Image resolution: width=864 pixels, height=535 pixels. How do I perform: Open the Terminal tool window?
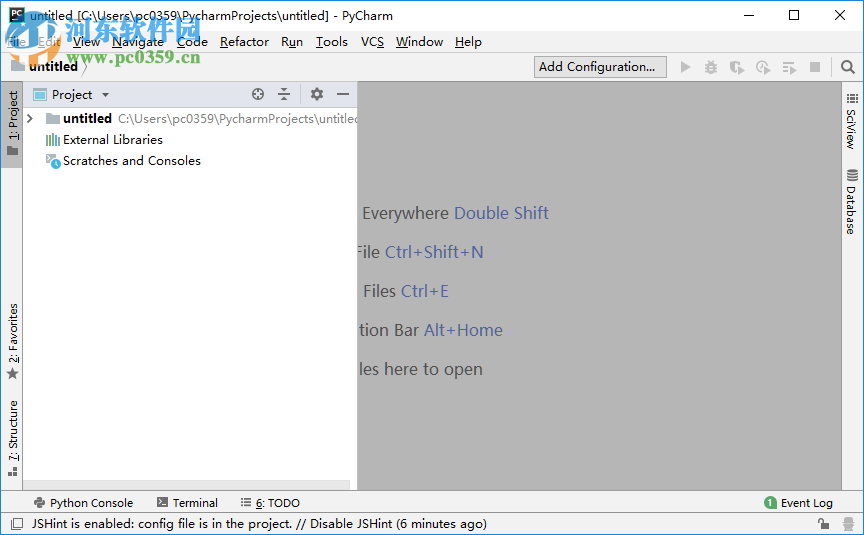(x=187, y=502)
